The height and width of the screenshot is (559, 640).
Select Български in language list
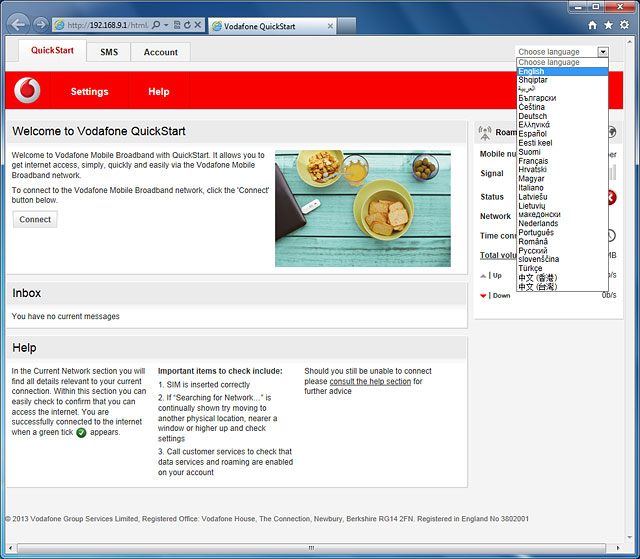(562, 98)
